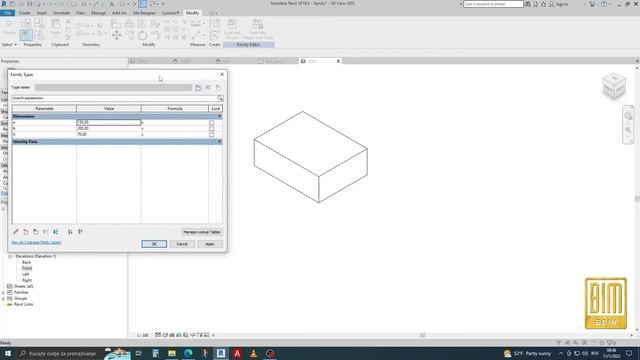Click the Move Parameter Down icon
The height and width of the screenshot is (360, 640).
point(56,232)
